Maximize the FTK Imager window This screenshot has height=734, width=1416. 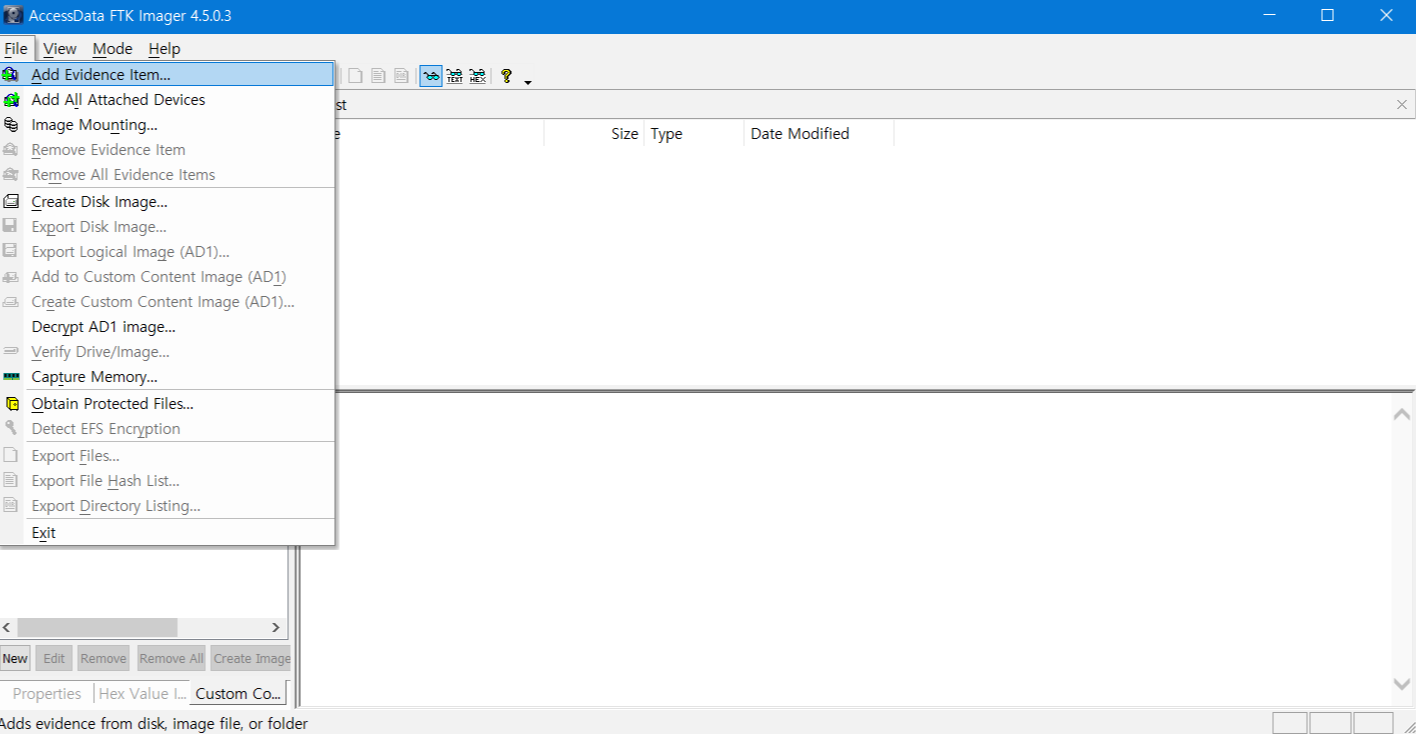pos(1327,16)
